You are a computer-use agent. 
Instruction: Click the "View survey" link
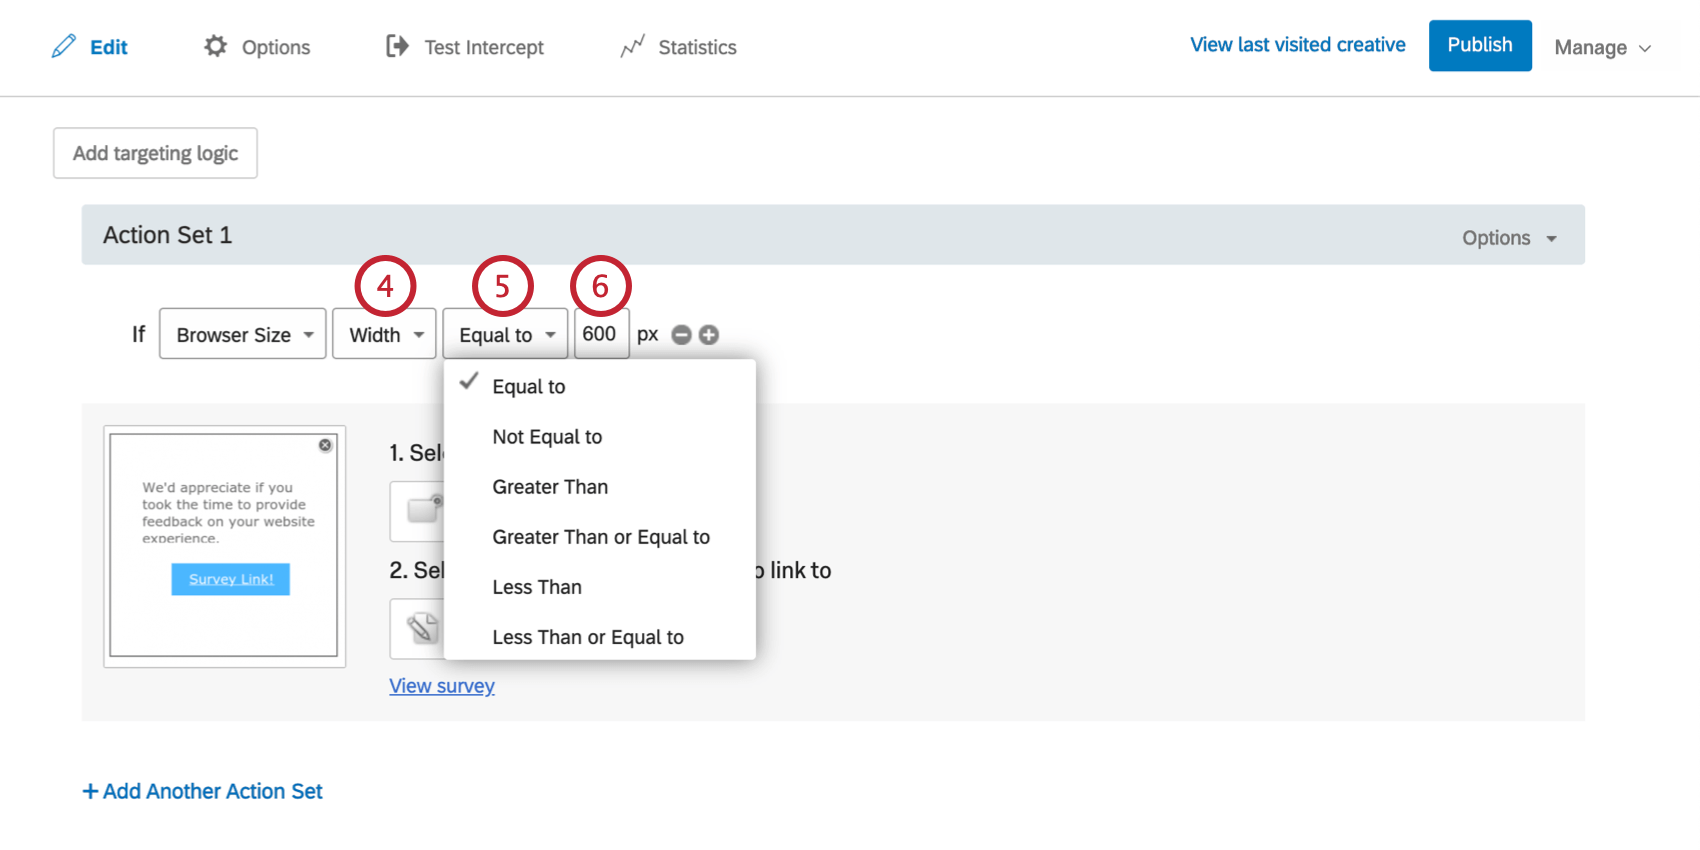[442, 686]
